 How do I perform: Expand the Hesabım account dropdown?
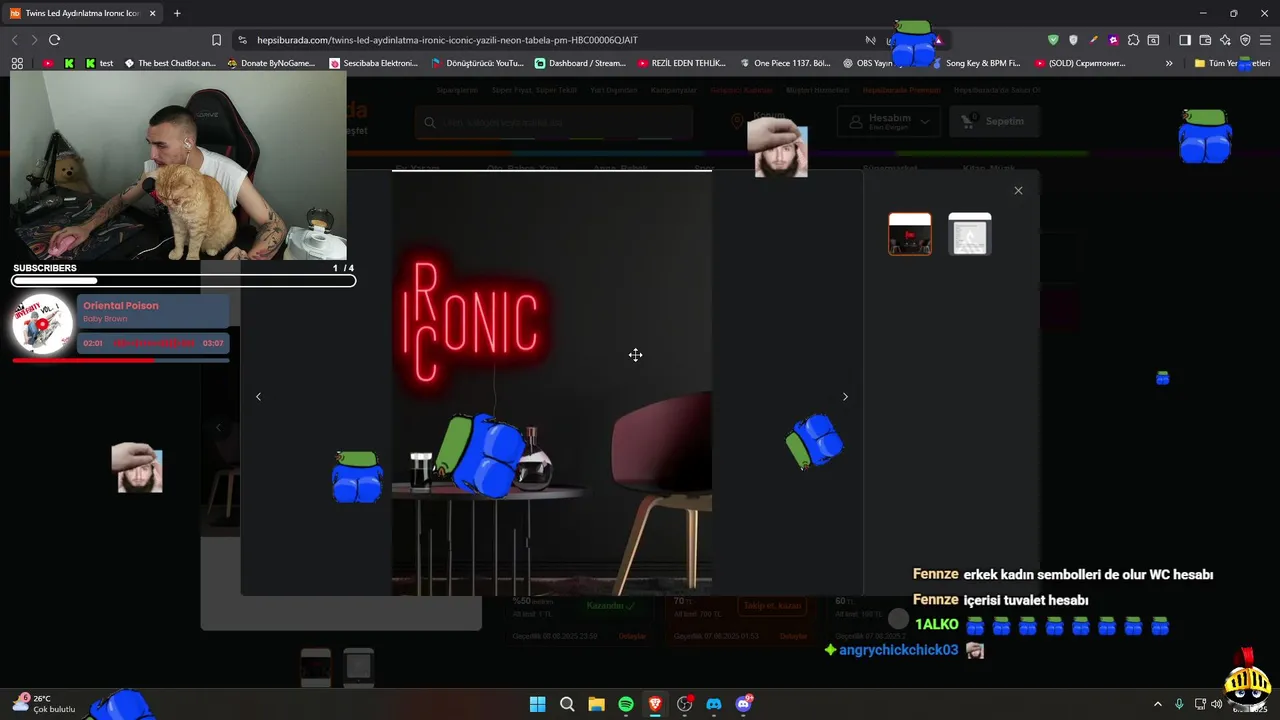(x=889, y=122)
